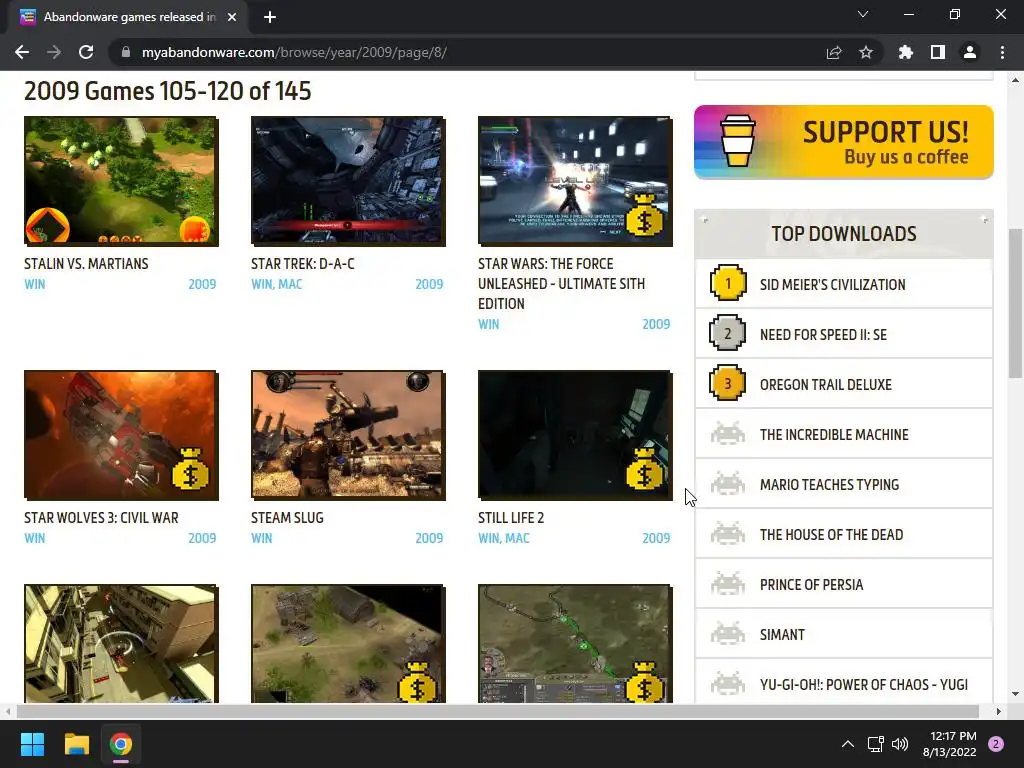Click the forward navigation arrow
This screenshot has height=768, width=1024.
(x=54, y=52)
